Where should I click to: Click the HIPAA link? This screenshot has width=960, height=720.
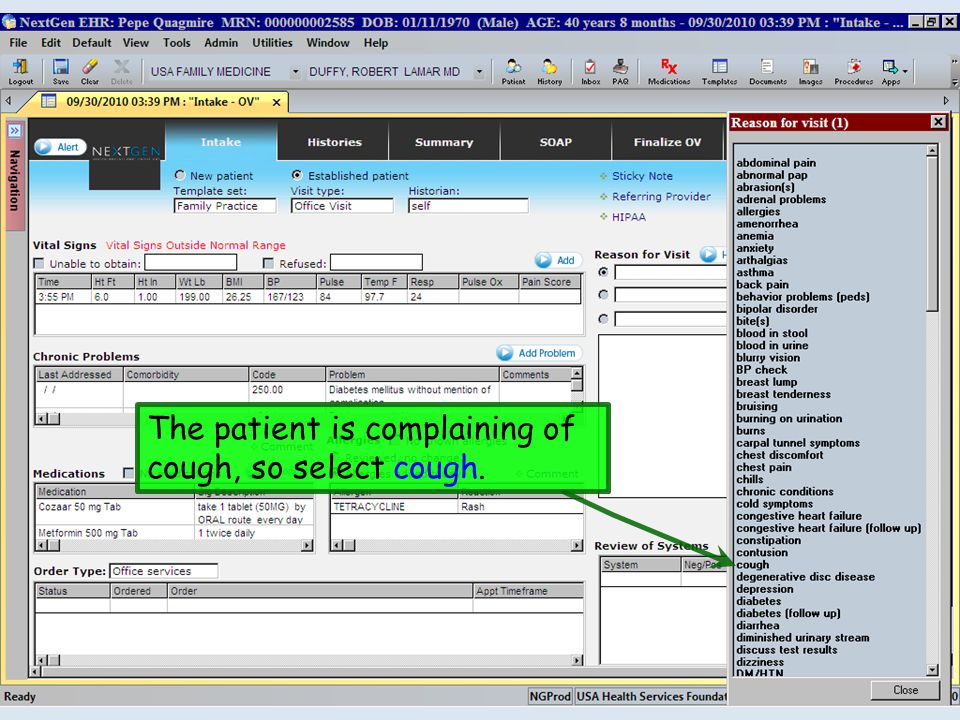tap(628, 217)
